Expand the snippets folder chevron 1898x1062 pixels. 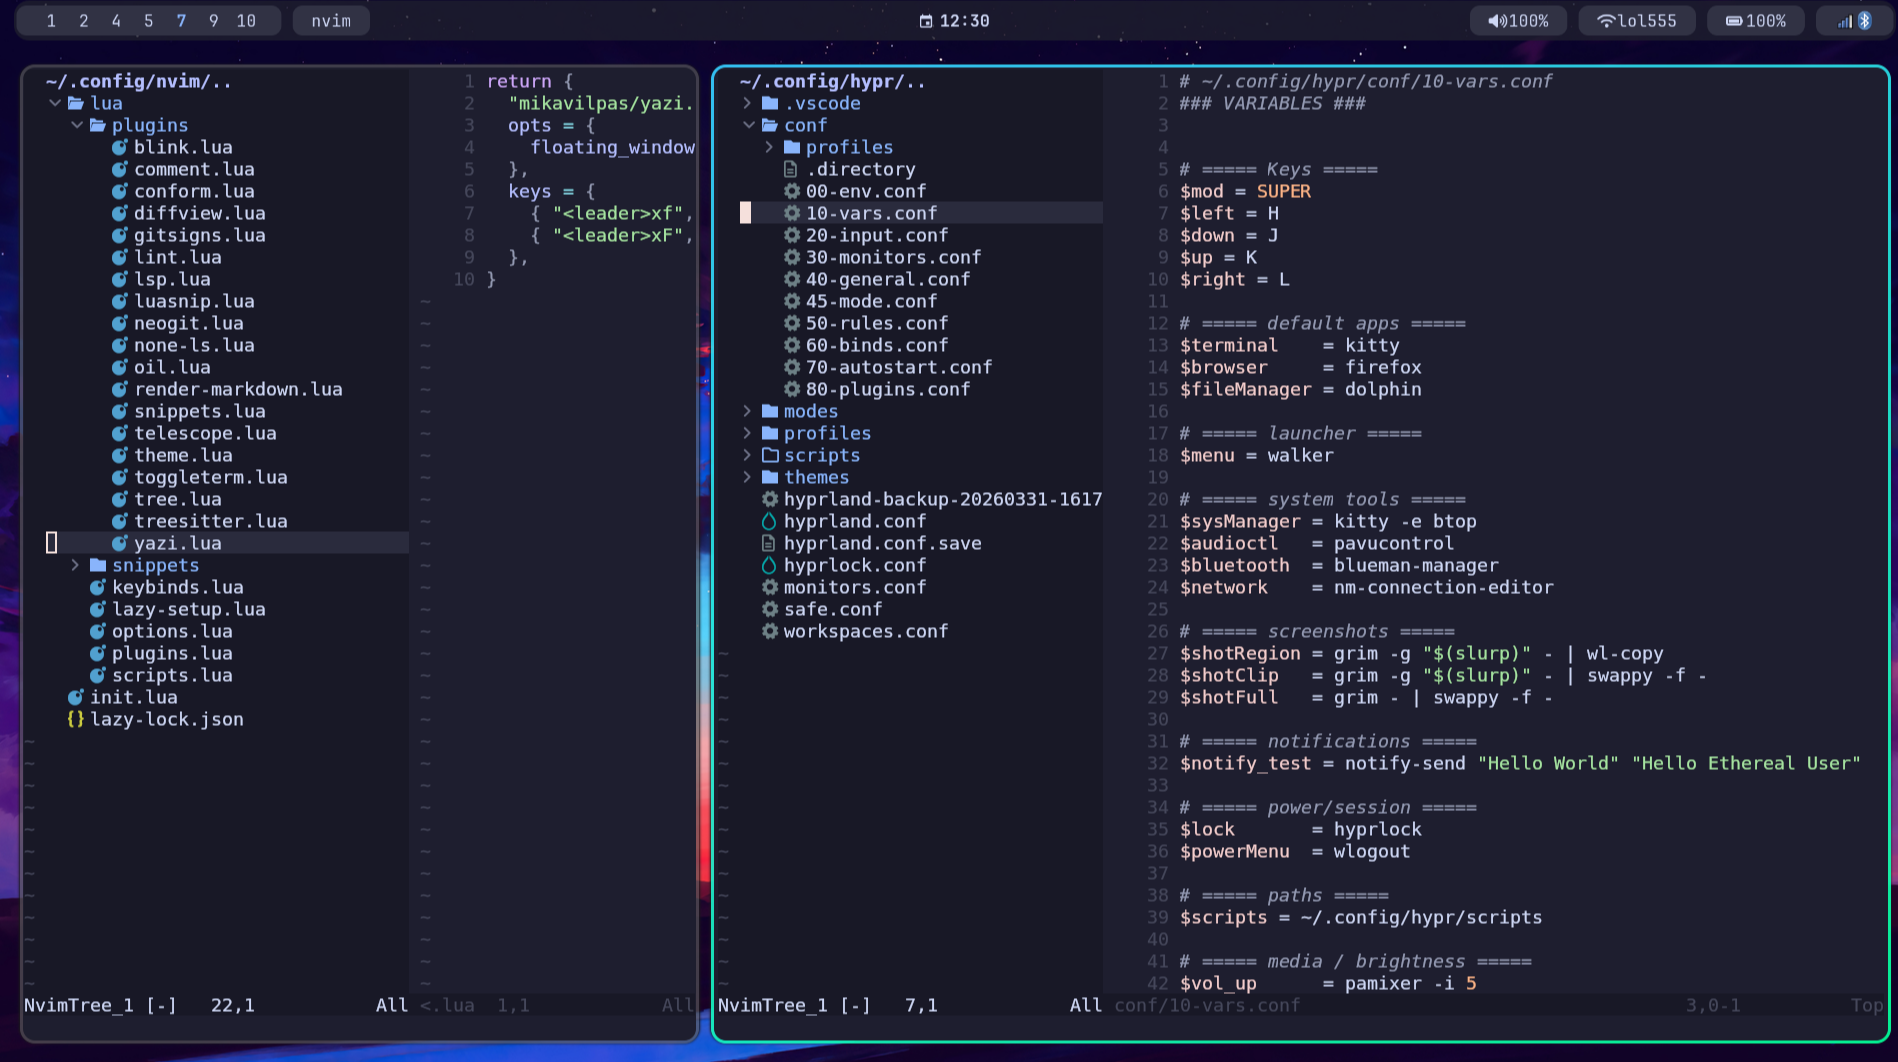point(76,565)
